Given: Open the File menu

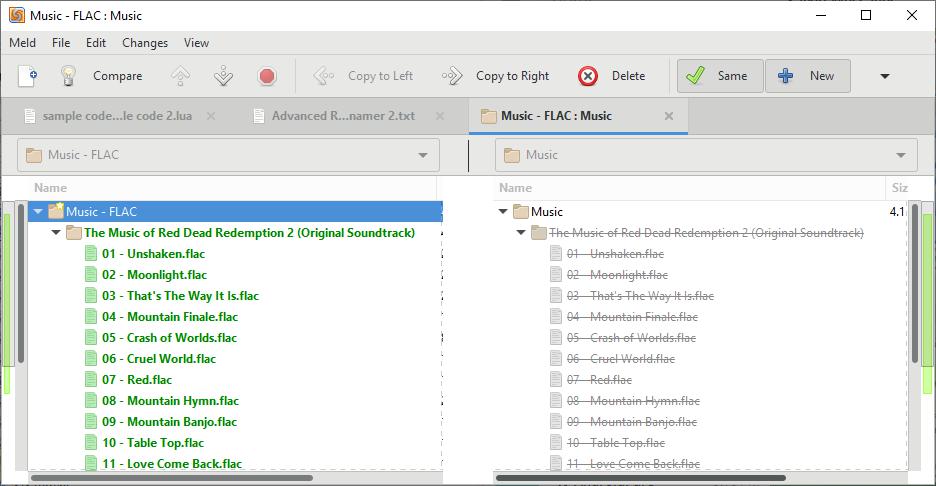Looking at the screenshot, I should point(61,43).
